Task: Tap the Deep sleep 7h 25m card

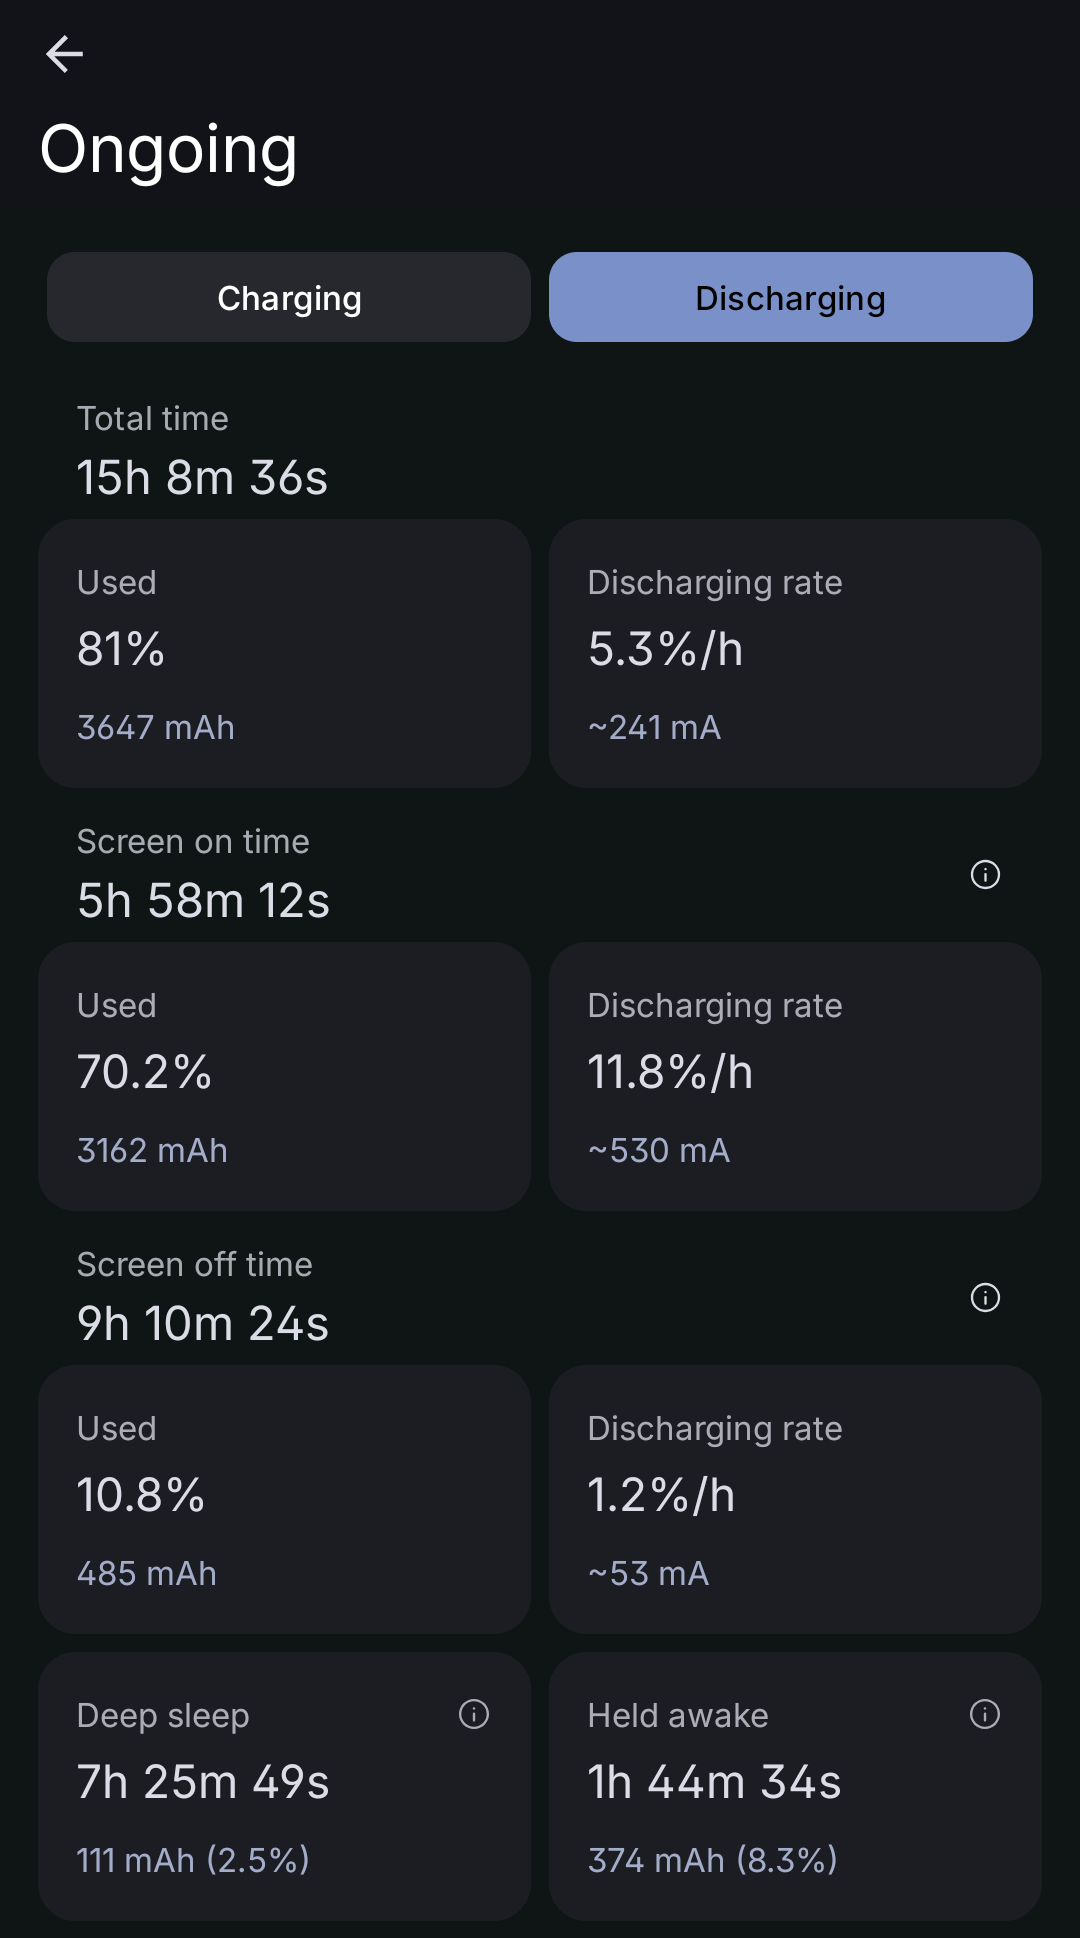Action: (284, 1786)
